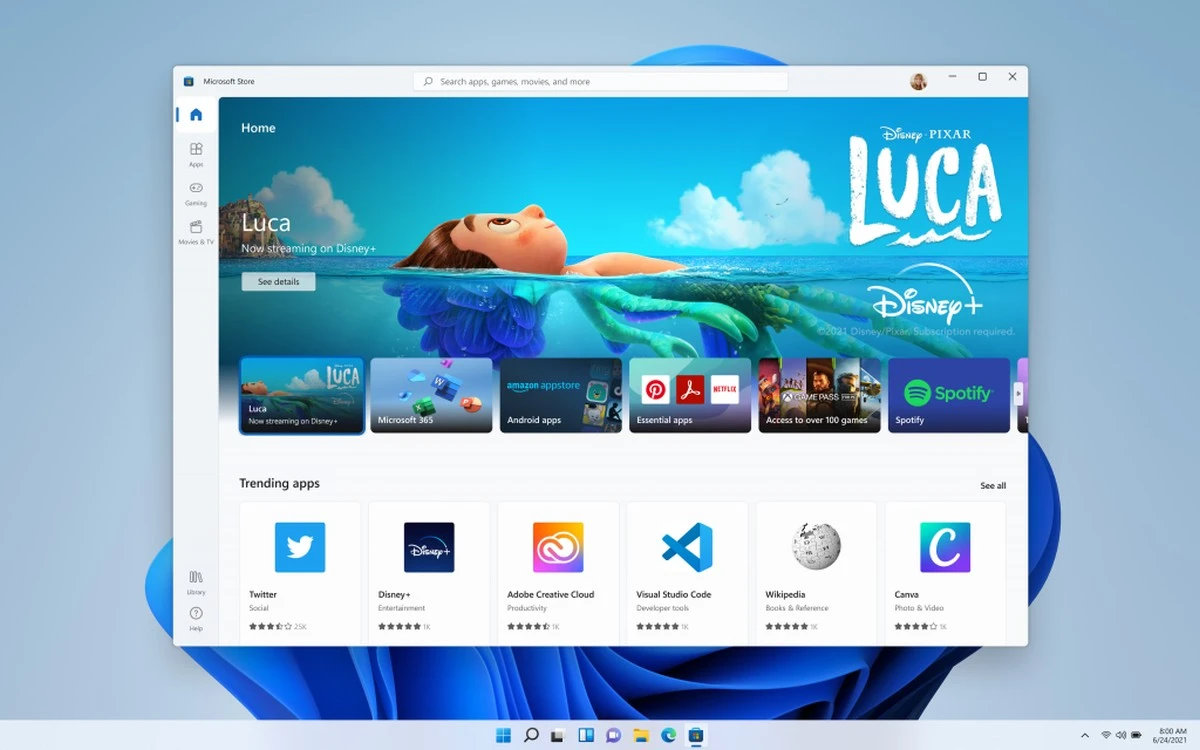
Task: Select the Visual Studio Code icon
Action: click(686, 547)
